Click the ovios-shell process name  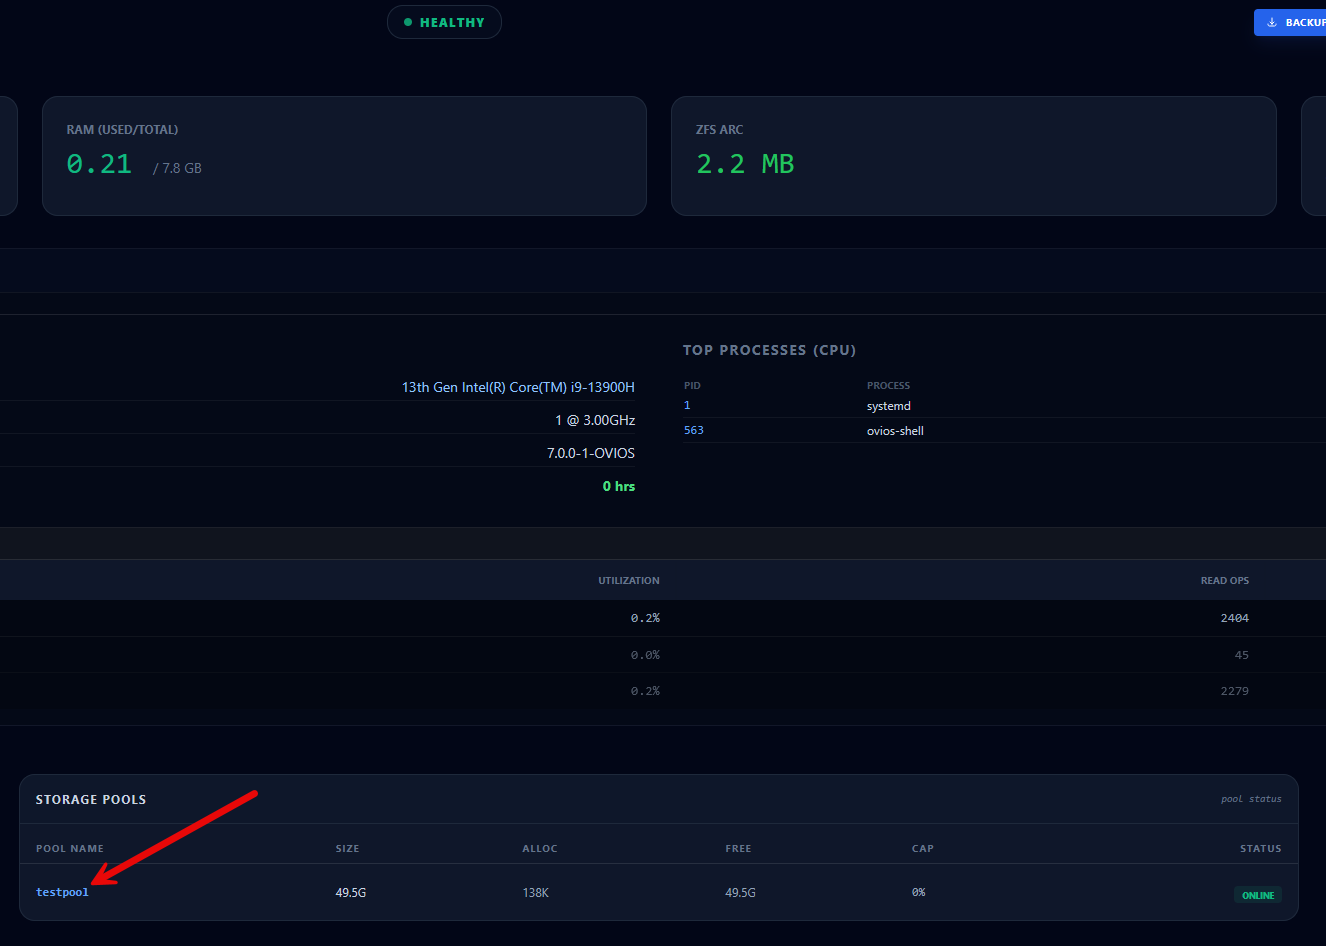click(895, 431)
